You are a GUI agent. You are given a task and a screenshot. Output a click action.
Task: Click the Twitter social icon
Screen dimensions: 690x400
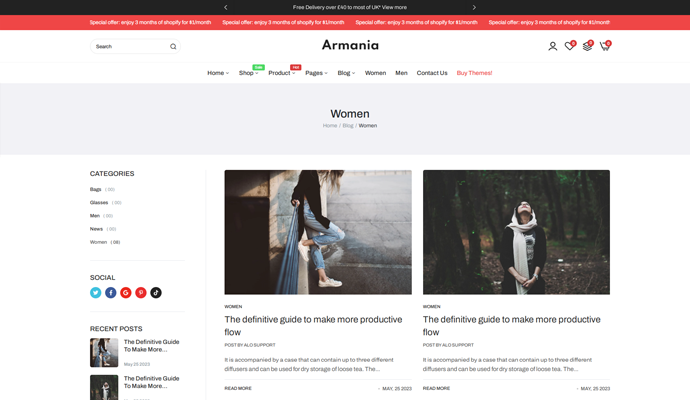click(x=96, y=293)
